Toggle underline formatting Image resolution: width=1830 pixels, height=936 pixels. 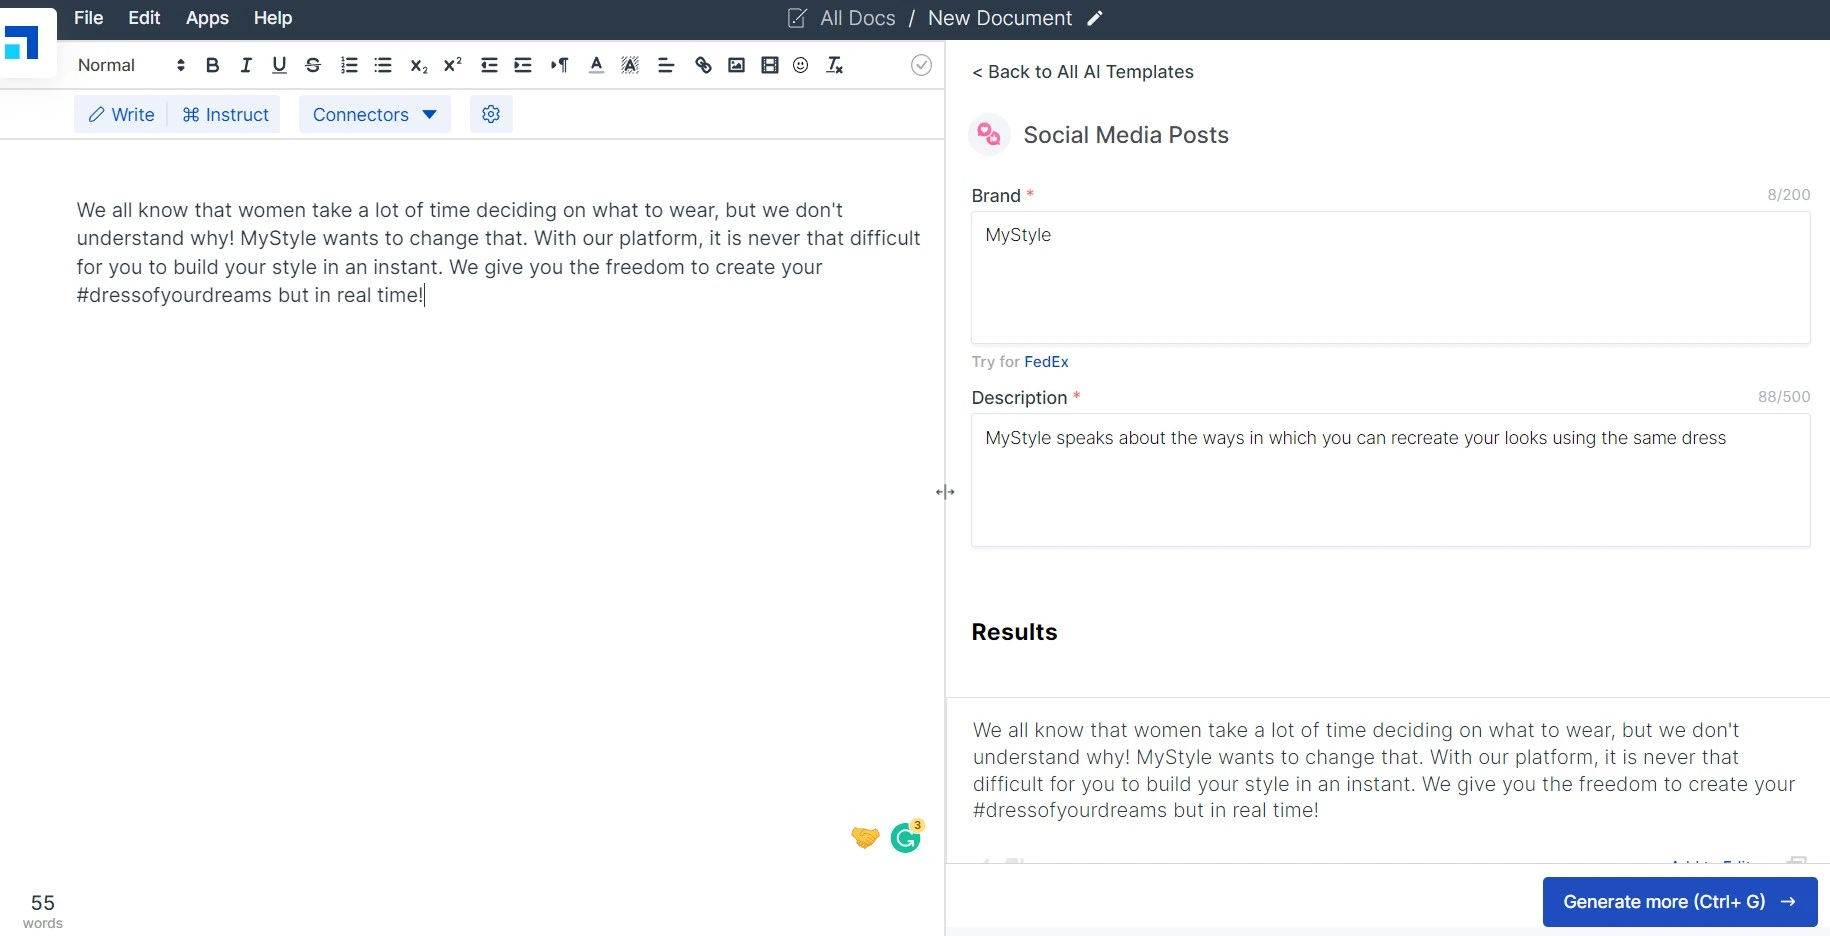point(279,65)
